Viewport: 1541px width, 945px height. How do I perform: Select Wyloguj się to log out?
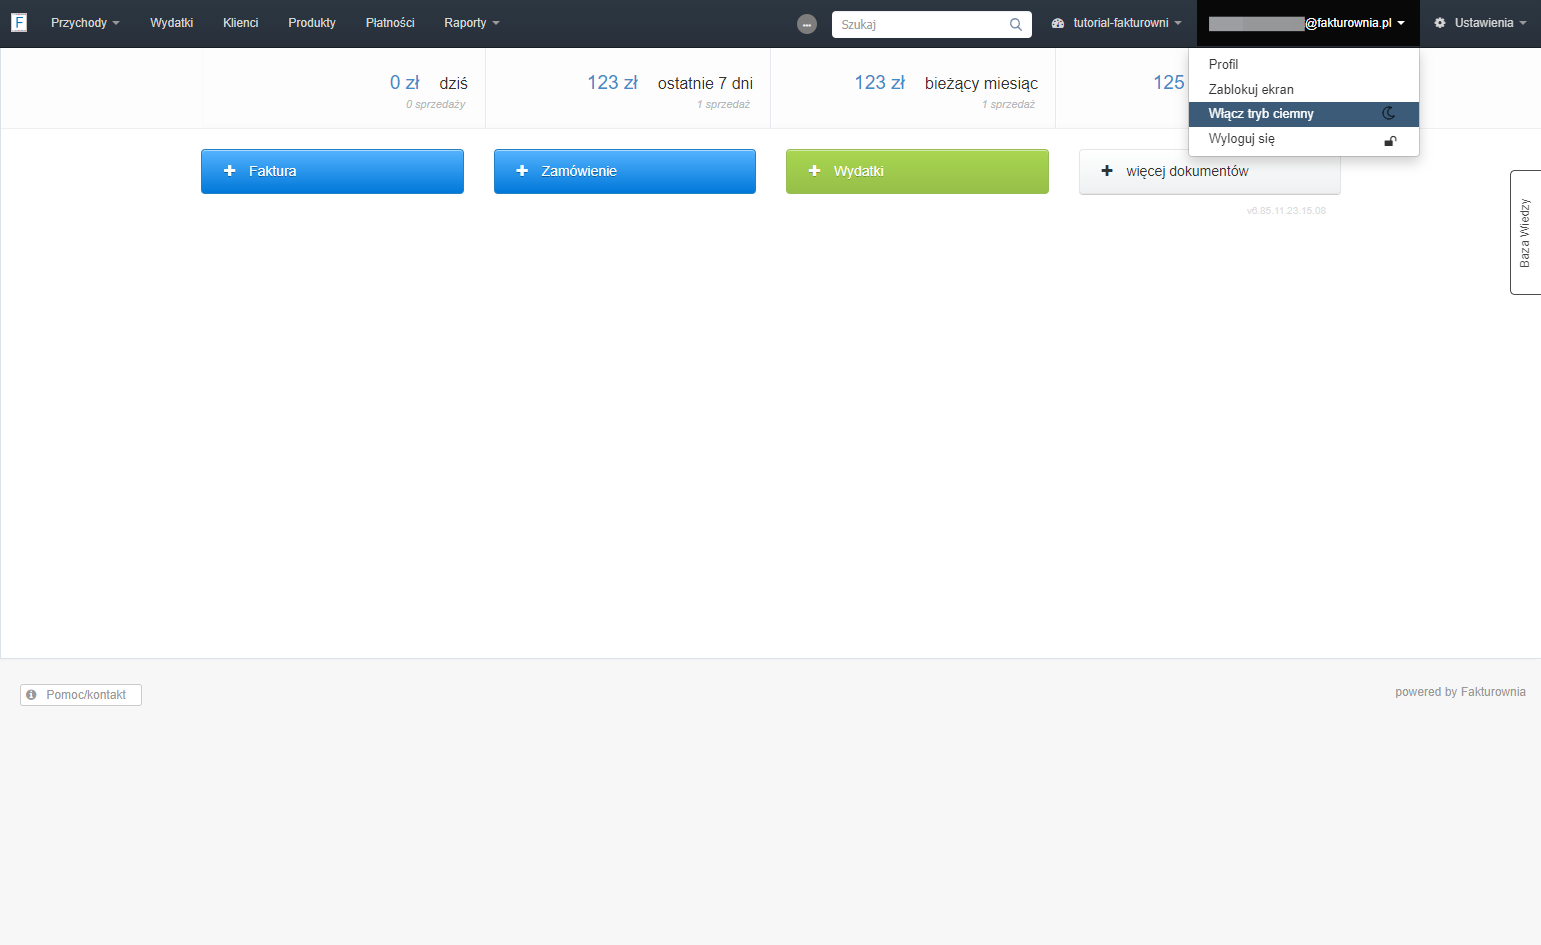click(x=1303, y=139)
